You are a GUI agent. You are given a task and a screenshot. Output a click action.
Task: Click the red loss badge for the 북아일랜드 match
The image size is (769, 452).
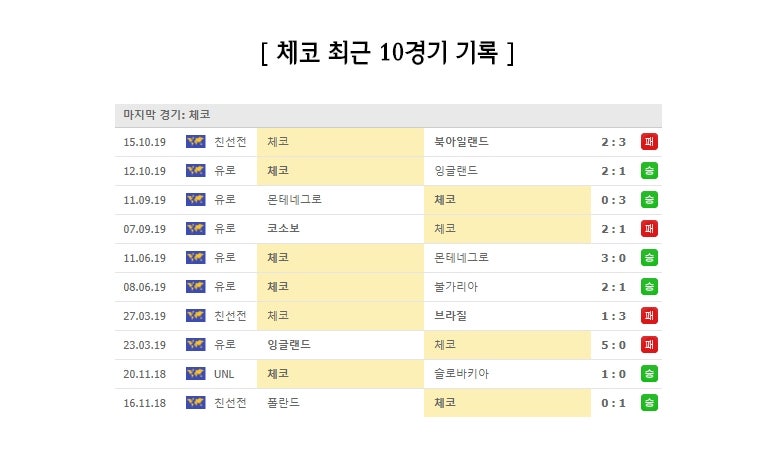click(650, 142)
